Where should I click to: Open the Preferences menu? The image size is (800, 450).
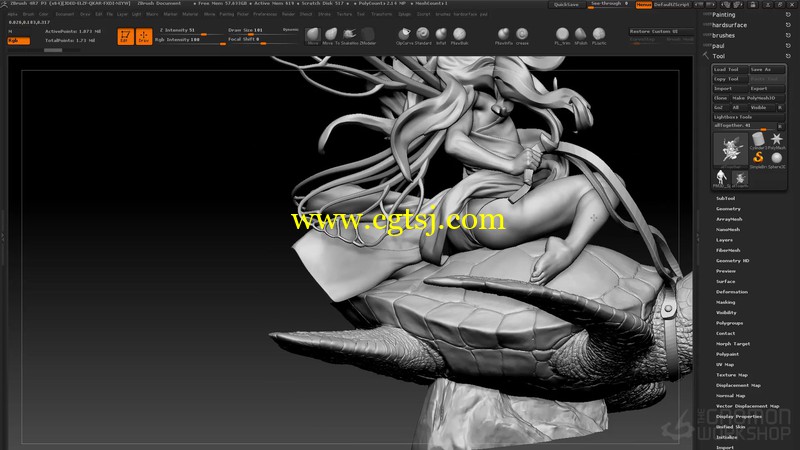tap(265, 14)
